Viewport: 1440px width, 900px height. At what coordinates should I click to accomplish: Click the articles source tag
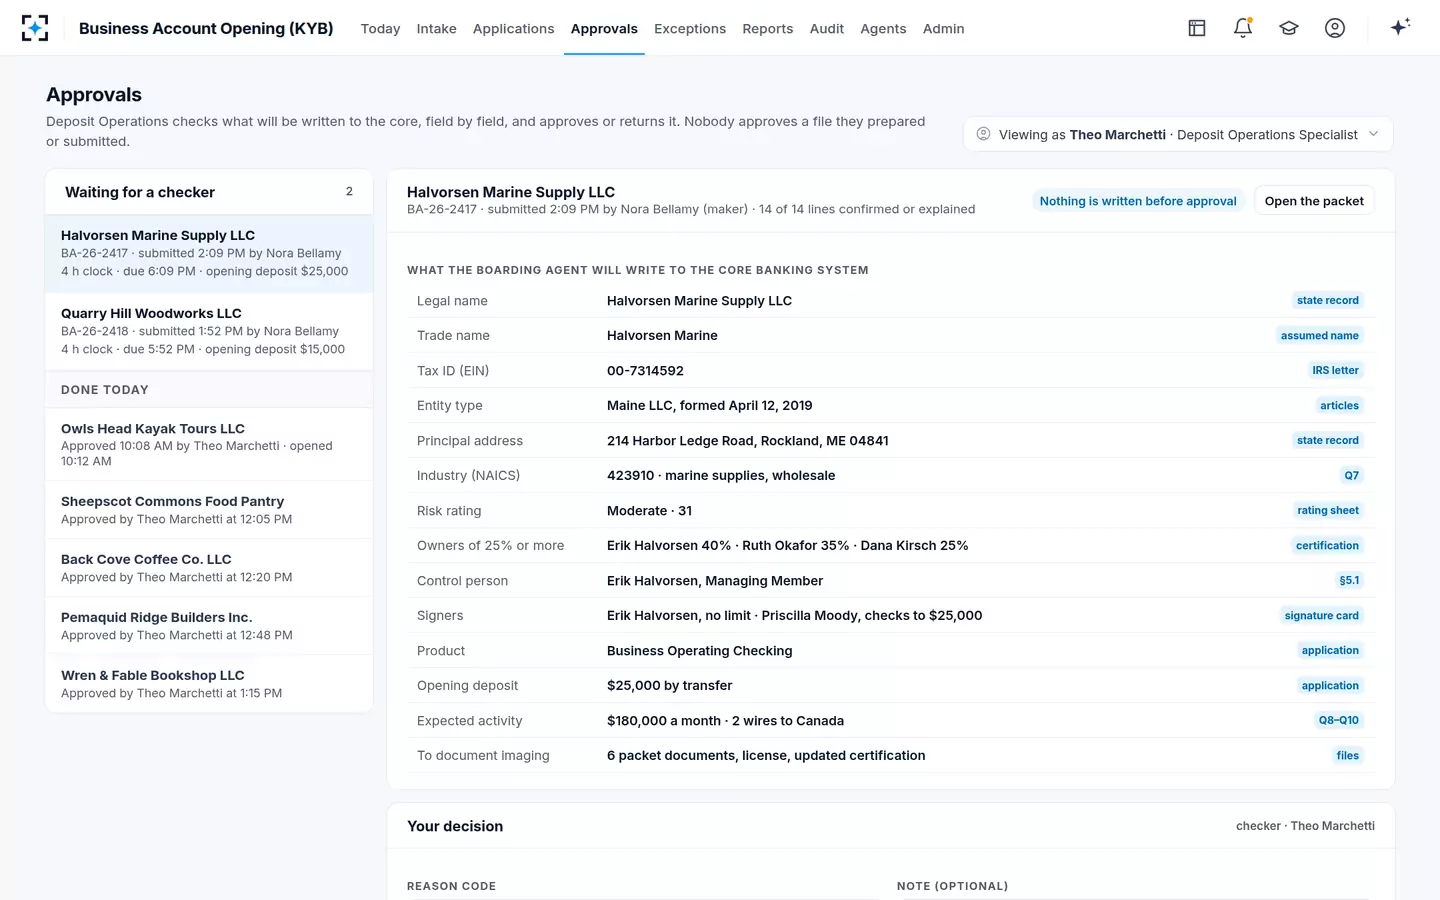(1339, 406)
